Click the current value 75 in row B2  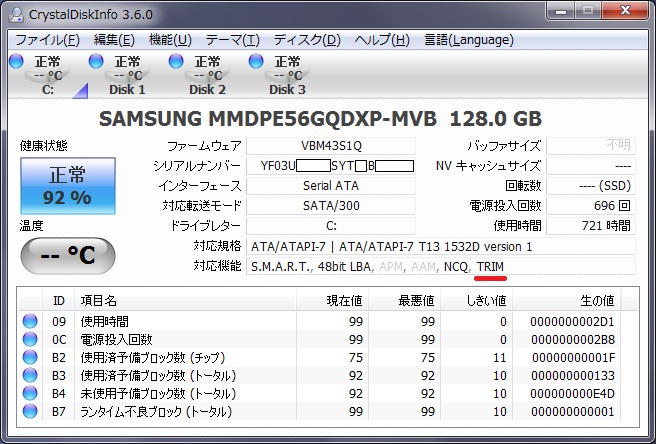pos(356,357)
